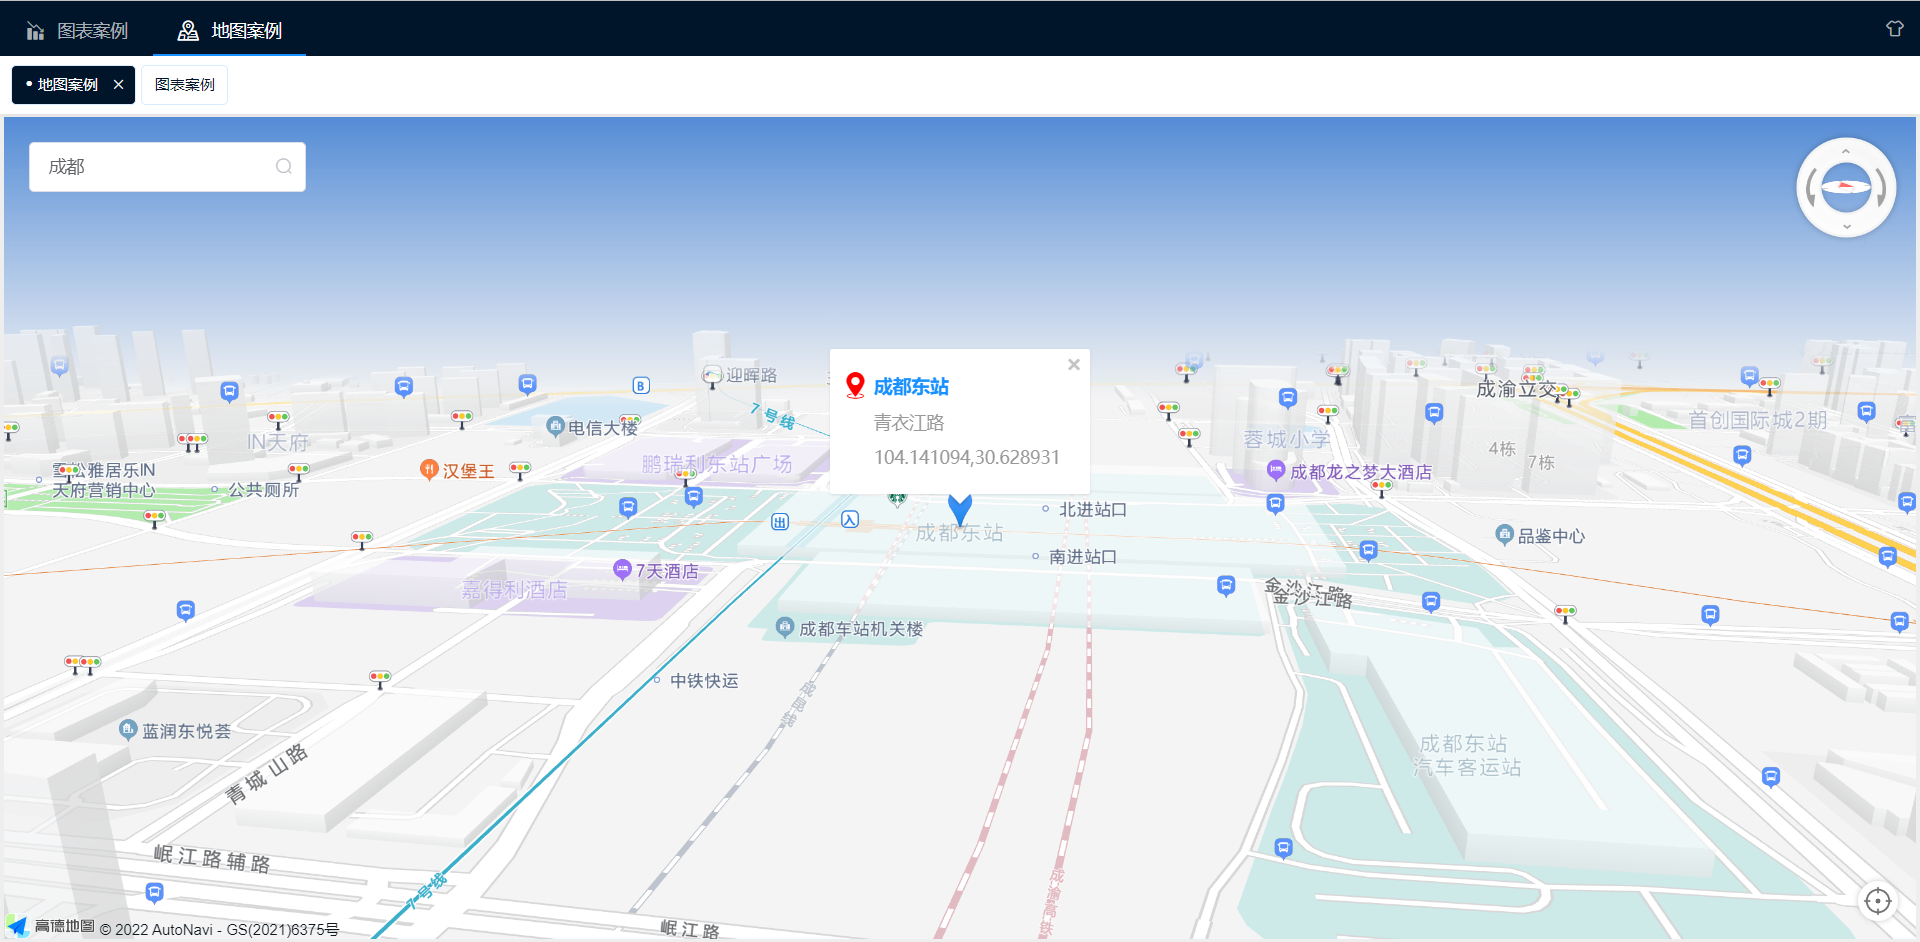Click the 品鉴中心 POI icon
Viewport: 1920px width, 942px height.
pos(1505,535)
